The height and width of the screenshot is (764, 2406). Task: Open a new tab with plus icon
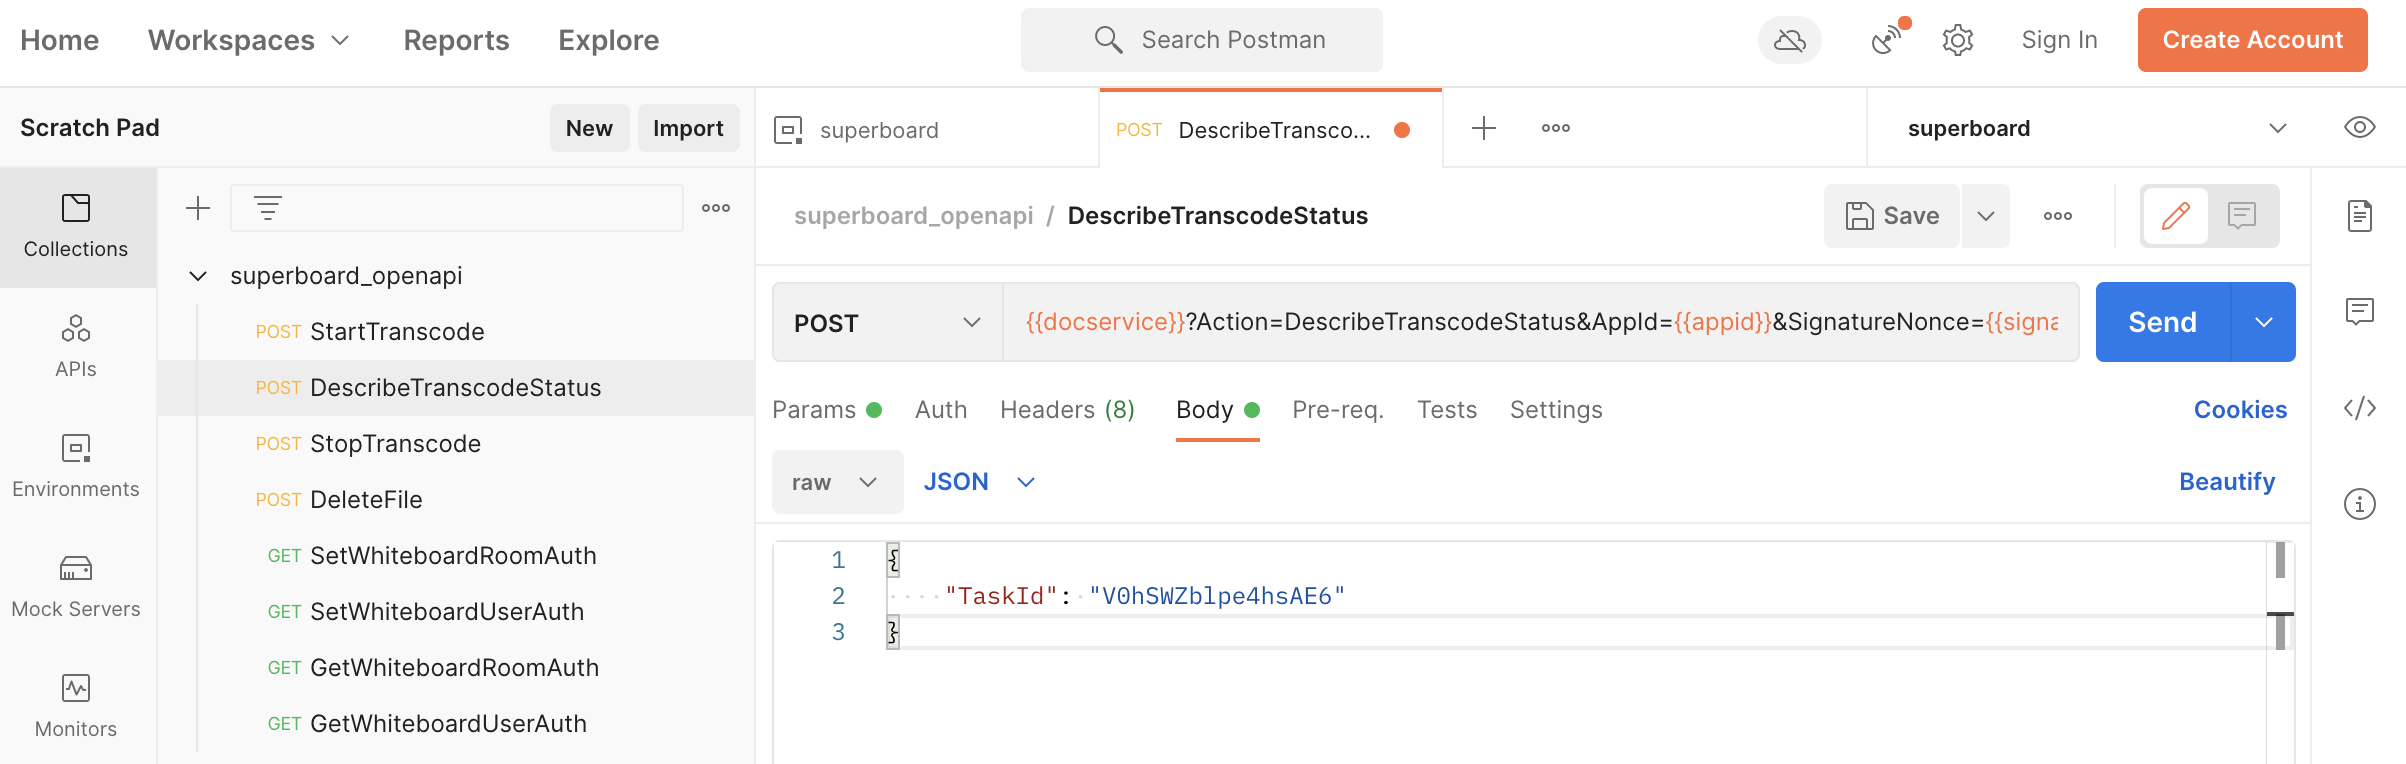1484,128
